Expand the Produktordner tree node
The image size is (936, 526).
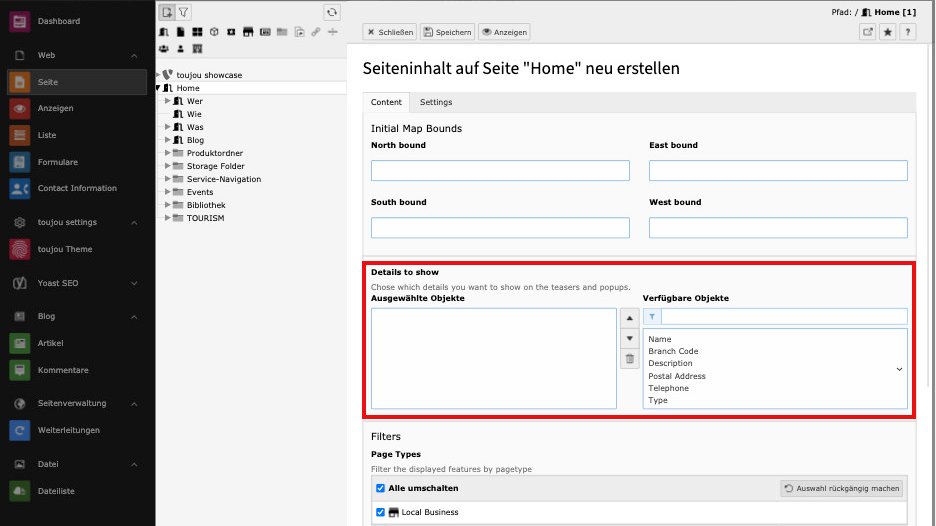tap(168, 153)
